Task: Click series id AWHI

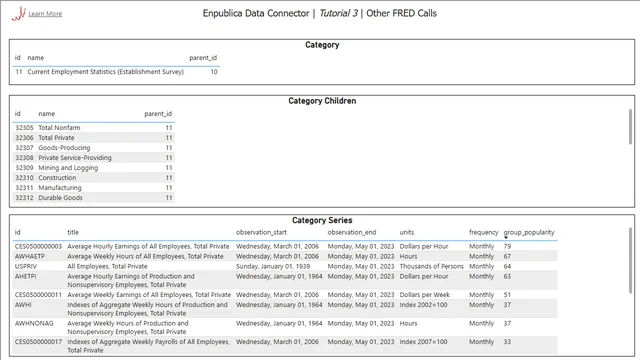Action: point(23,305)
